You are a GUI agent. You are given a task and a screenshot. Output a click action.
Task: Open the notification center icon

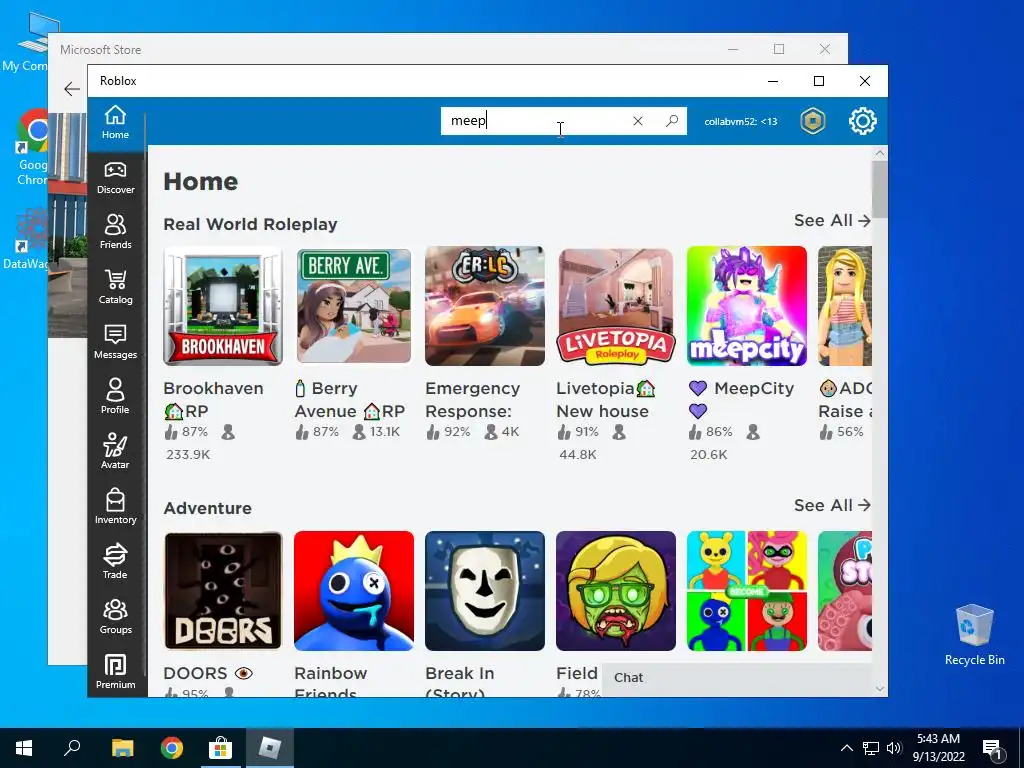992,748
